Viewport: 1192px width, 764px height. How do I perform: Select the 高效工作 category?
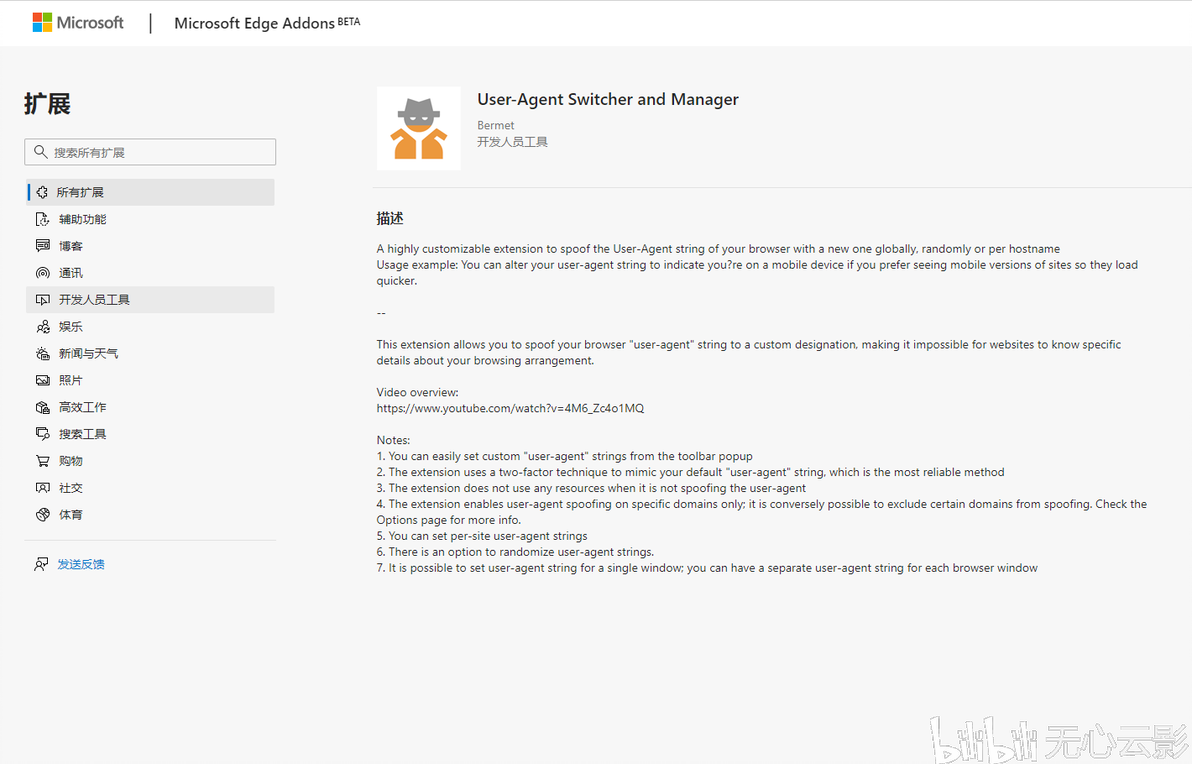(82, 407)
